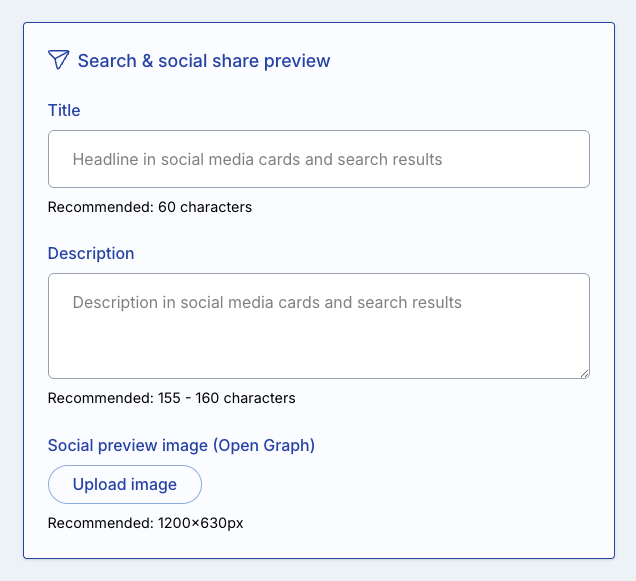Click the Description field label
The image size is (636, 581).
pyautogui.click(x=91, y=253)
